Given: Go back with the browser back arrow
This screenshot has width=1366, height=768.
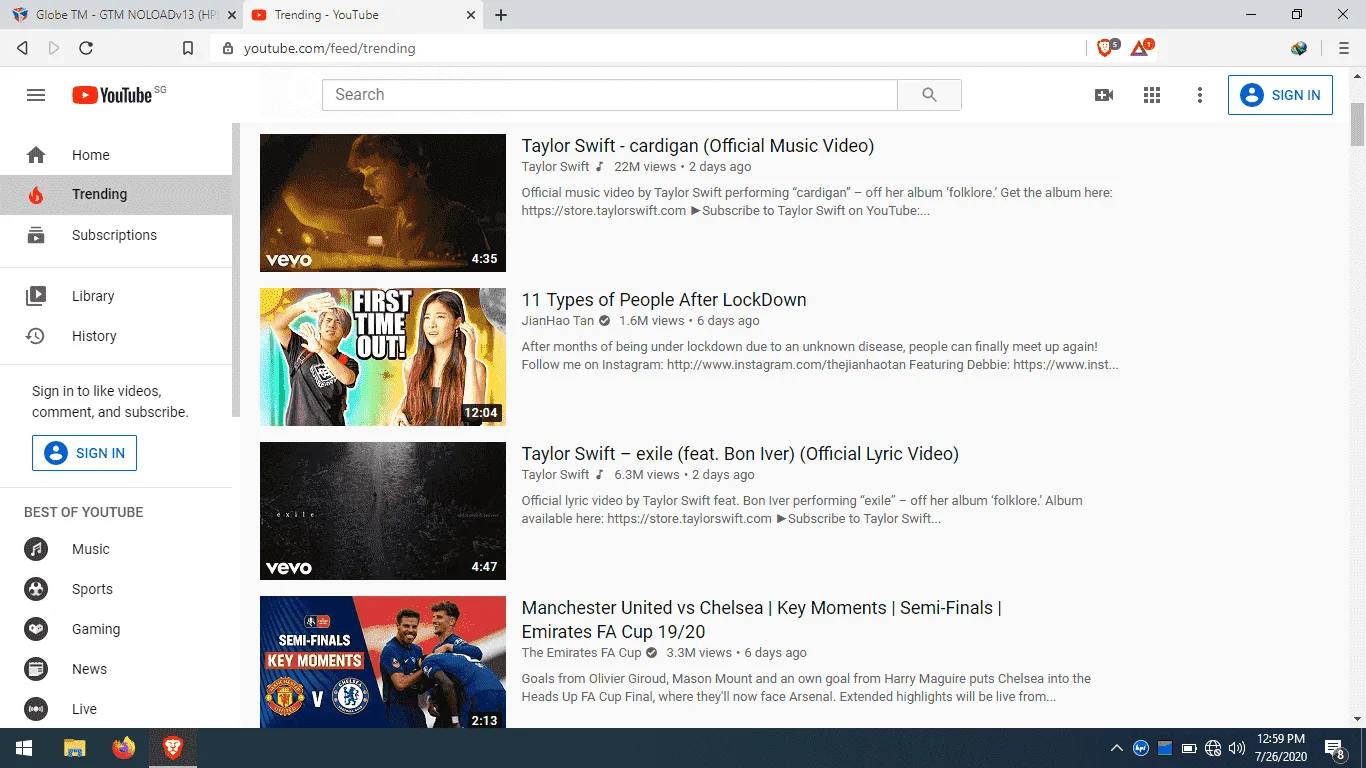Looking at the screenshot, I should [x=22, y=48].
